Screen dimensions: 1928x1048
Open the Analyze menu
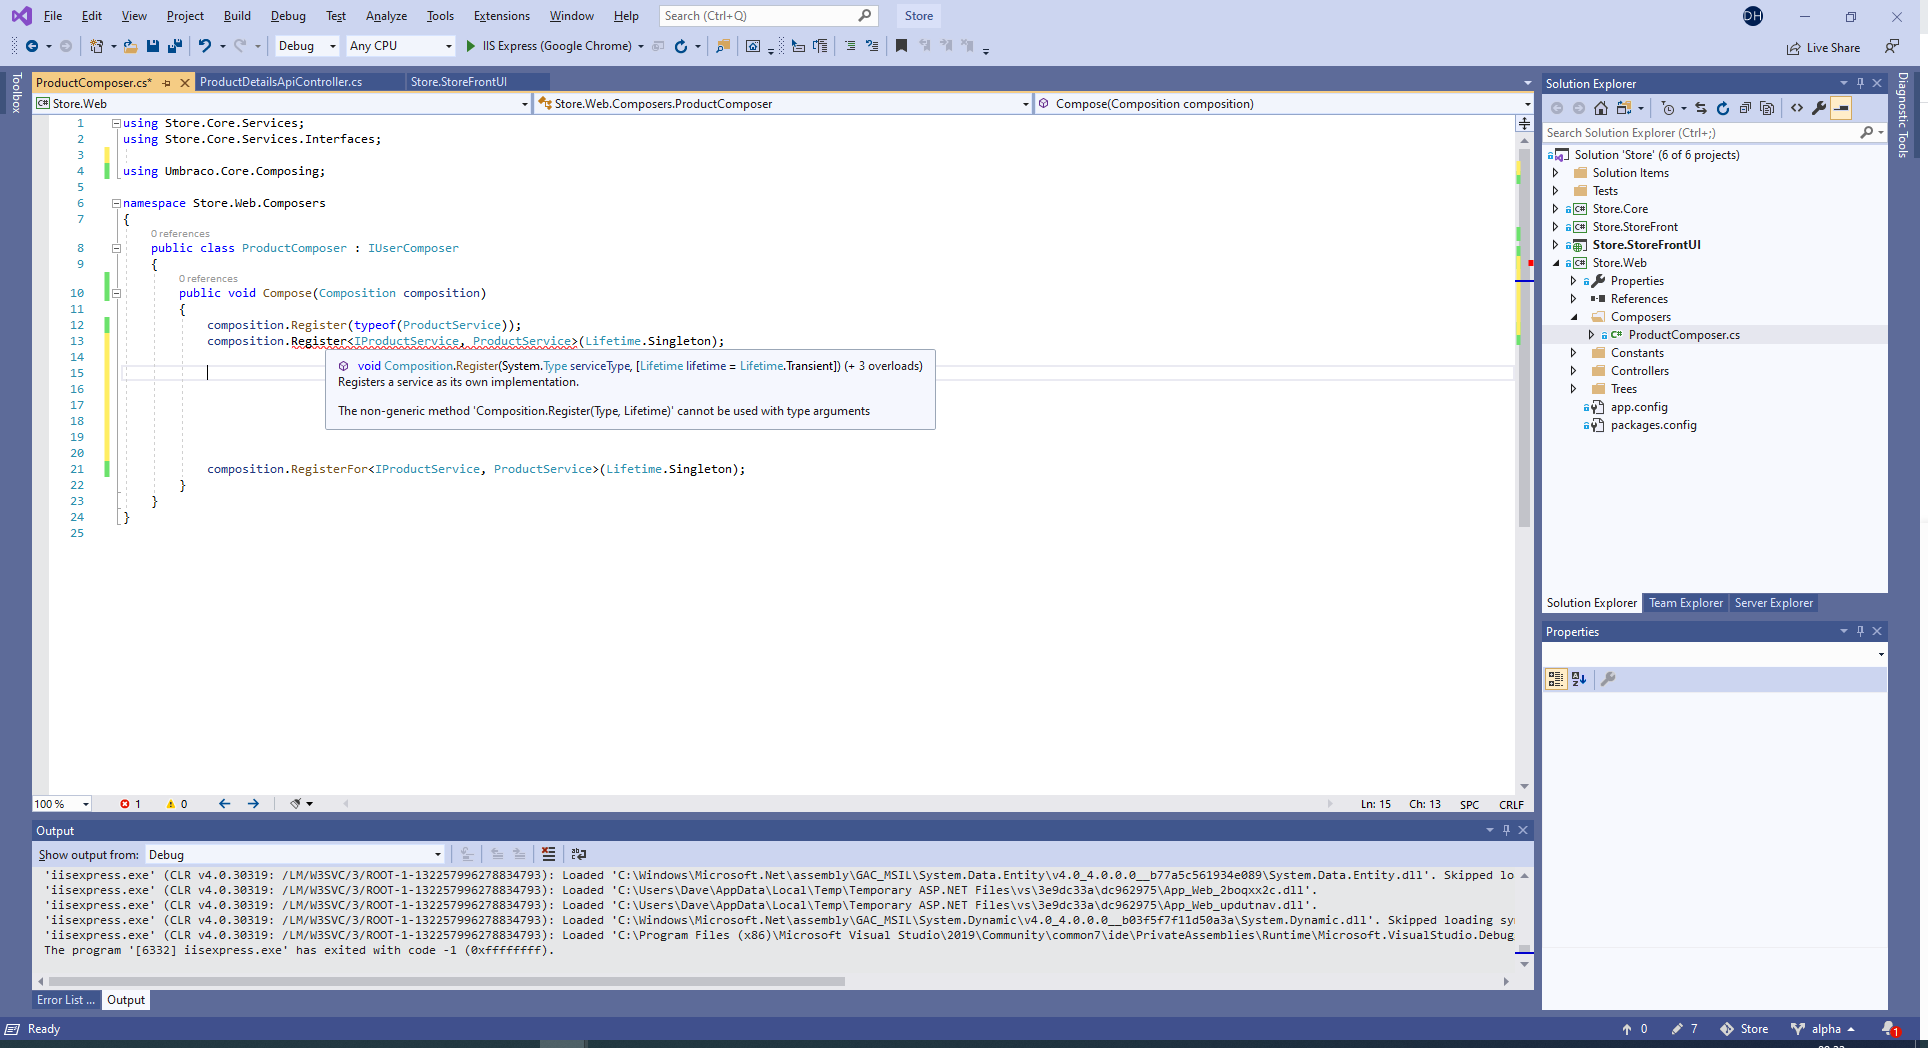pyautogui.click(x=386, y=16)
